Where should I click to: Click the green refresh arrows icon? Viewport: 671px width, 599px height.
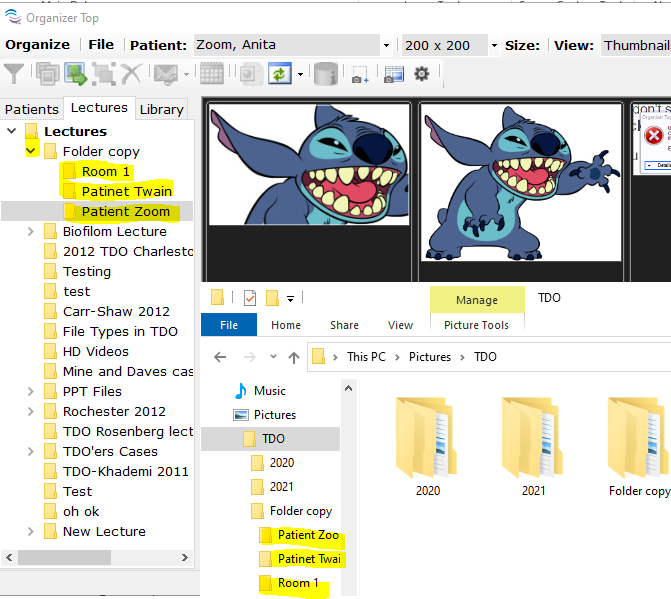point(279,74)
